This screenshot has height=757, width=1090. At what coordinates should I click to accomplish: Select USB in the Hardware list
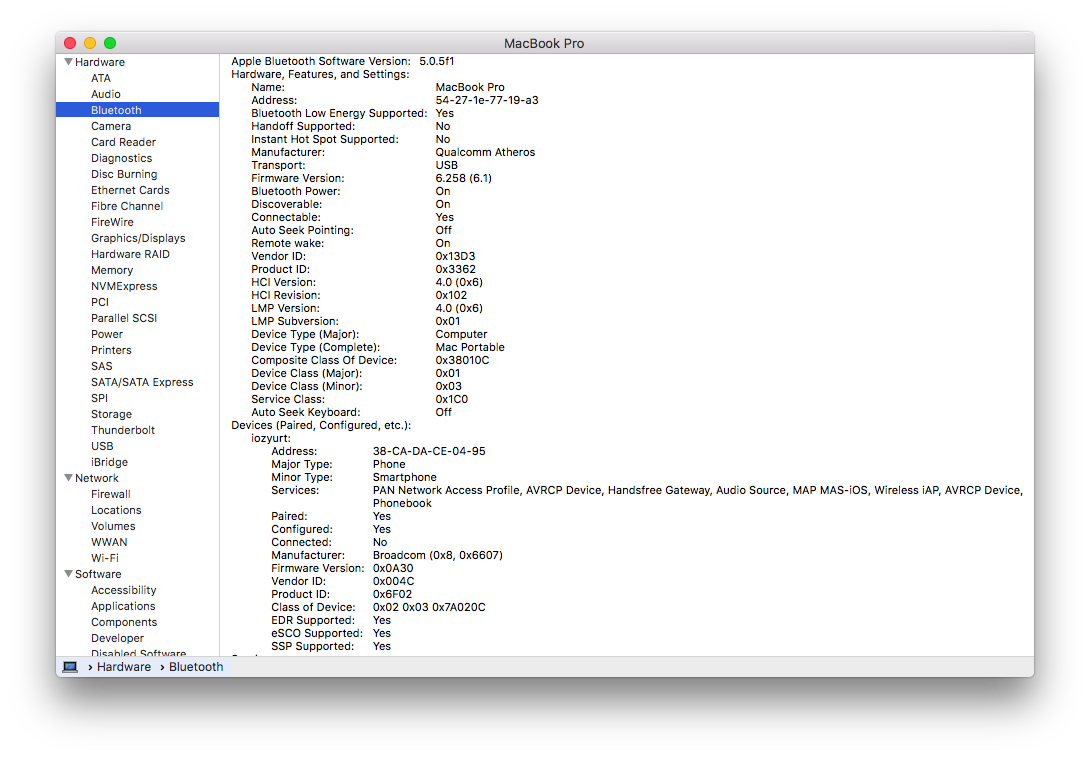[102, 446]
